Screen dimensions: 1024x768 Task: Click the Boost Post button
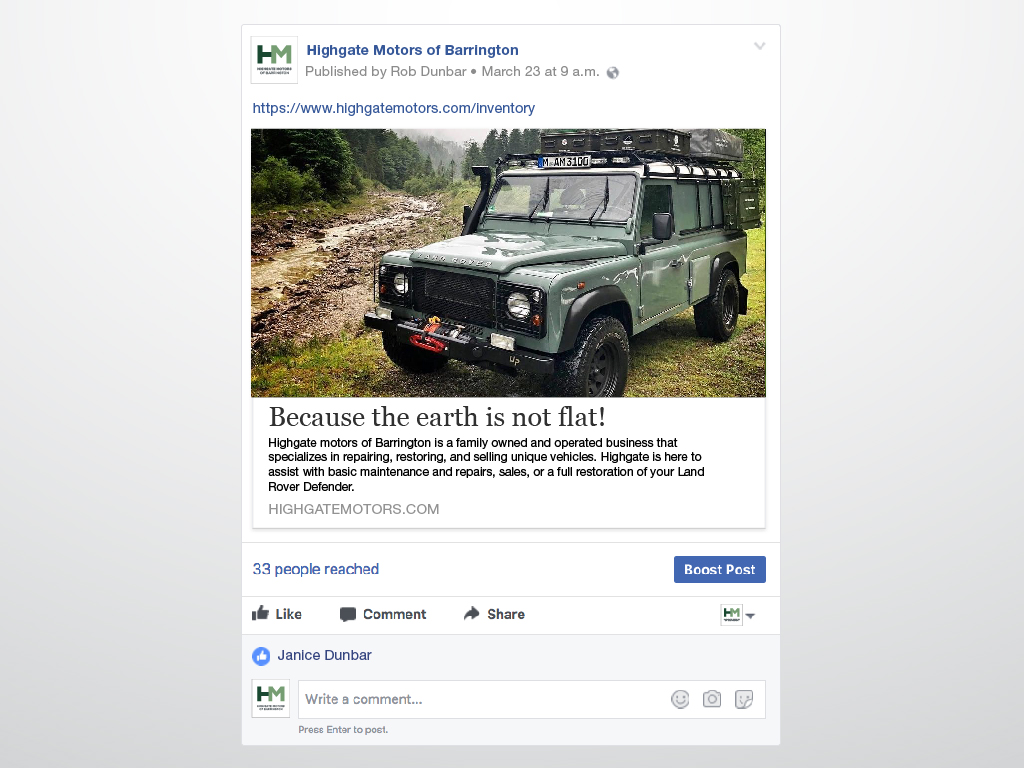(x=720, y=569)
